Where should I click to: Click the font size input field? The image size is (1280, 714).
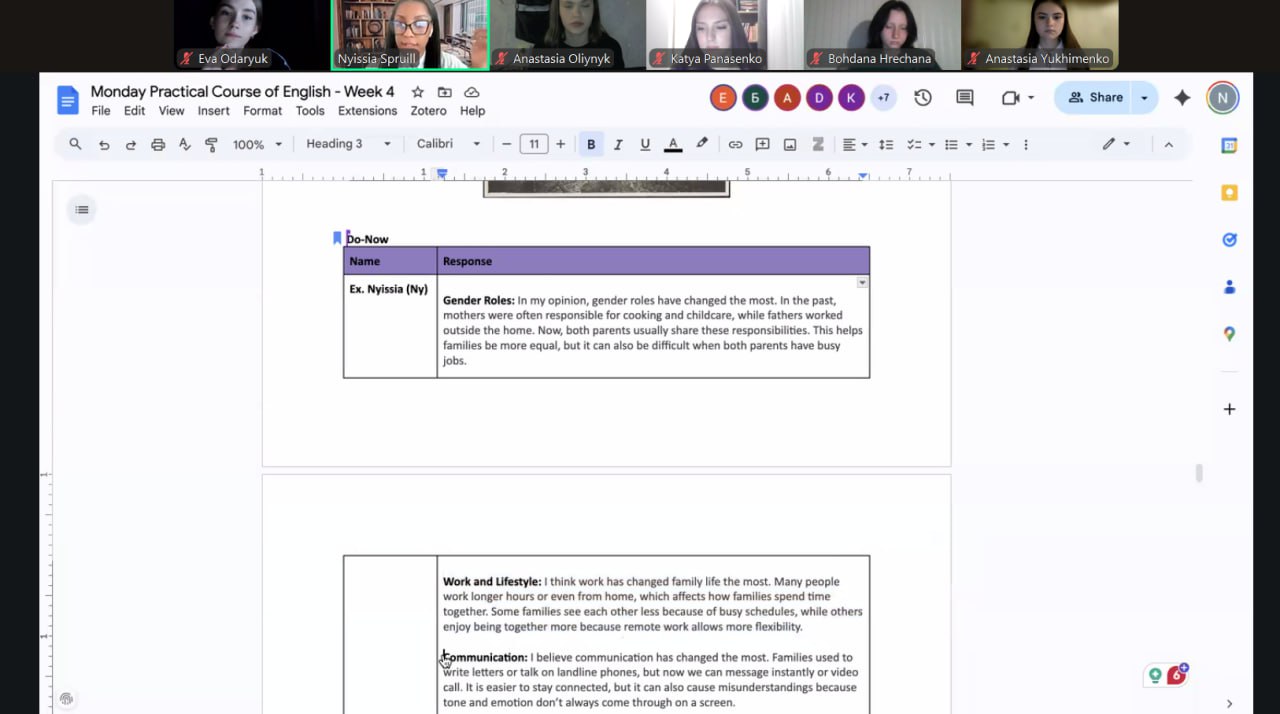click(x=533, y=145)
